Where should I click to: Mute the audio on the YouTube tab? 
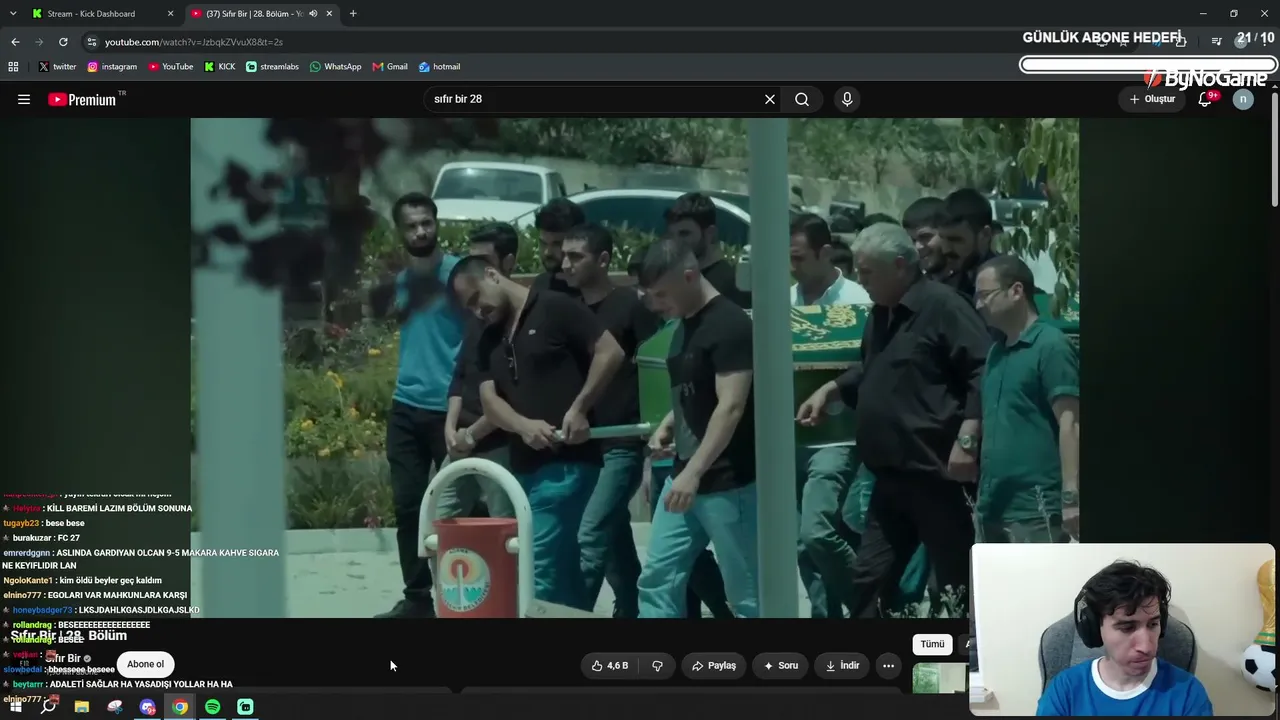(x=313, y=14)
